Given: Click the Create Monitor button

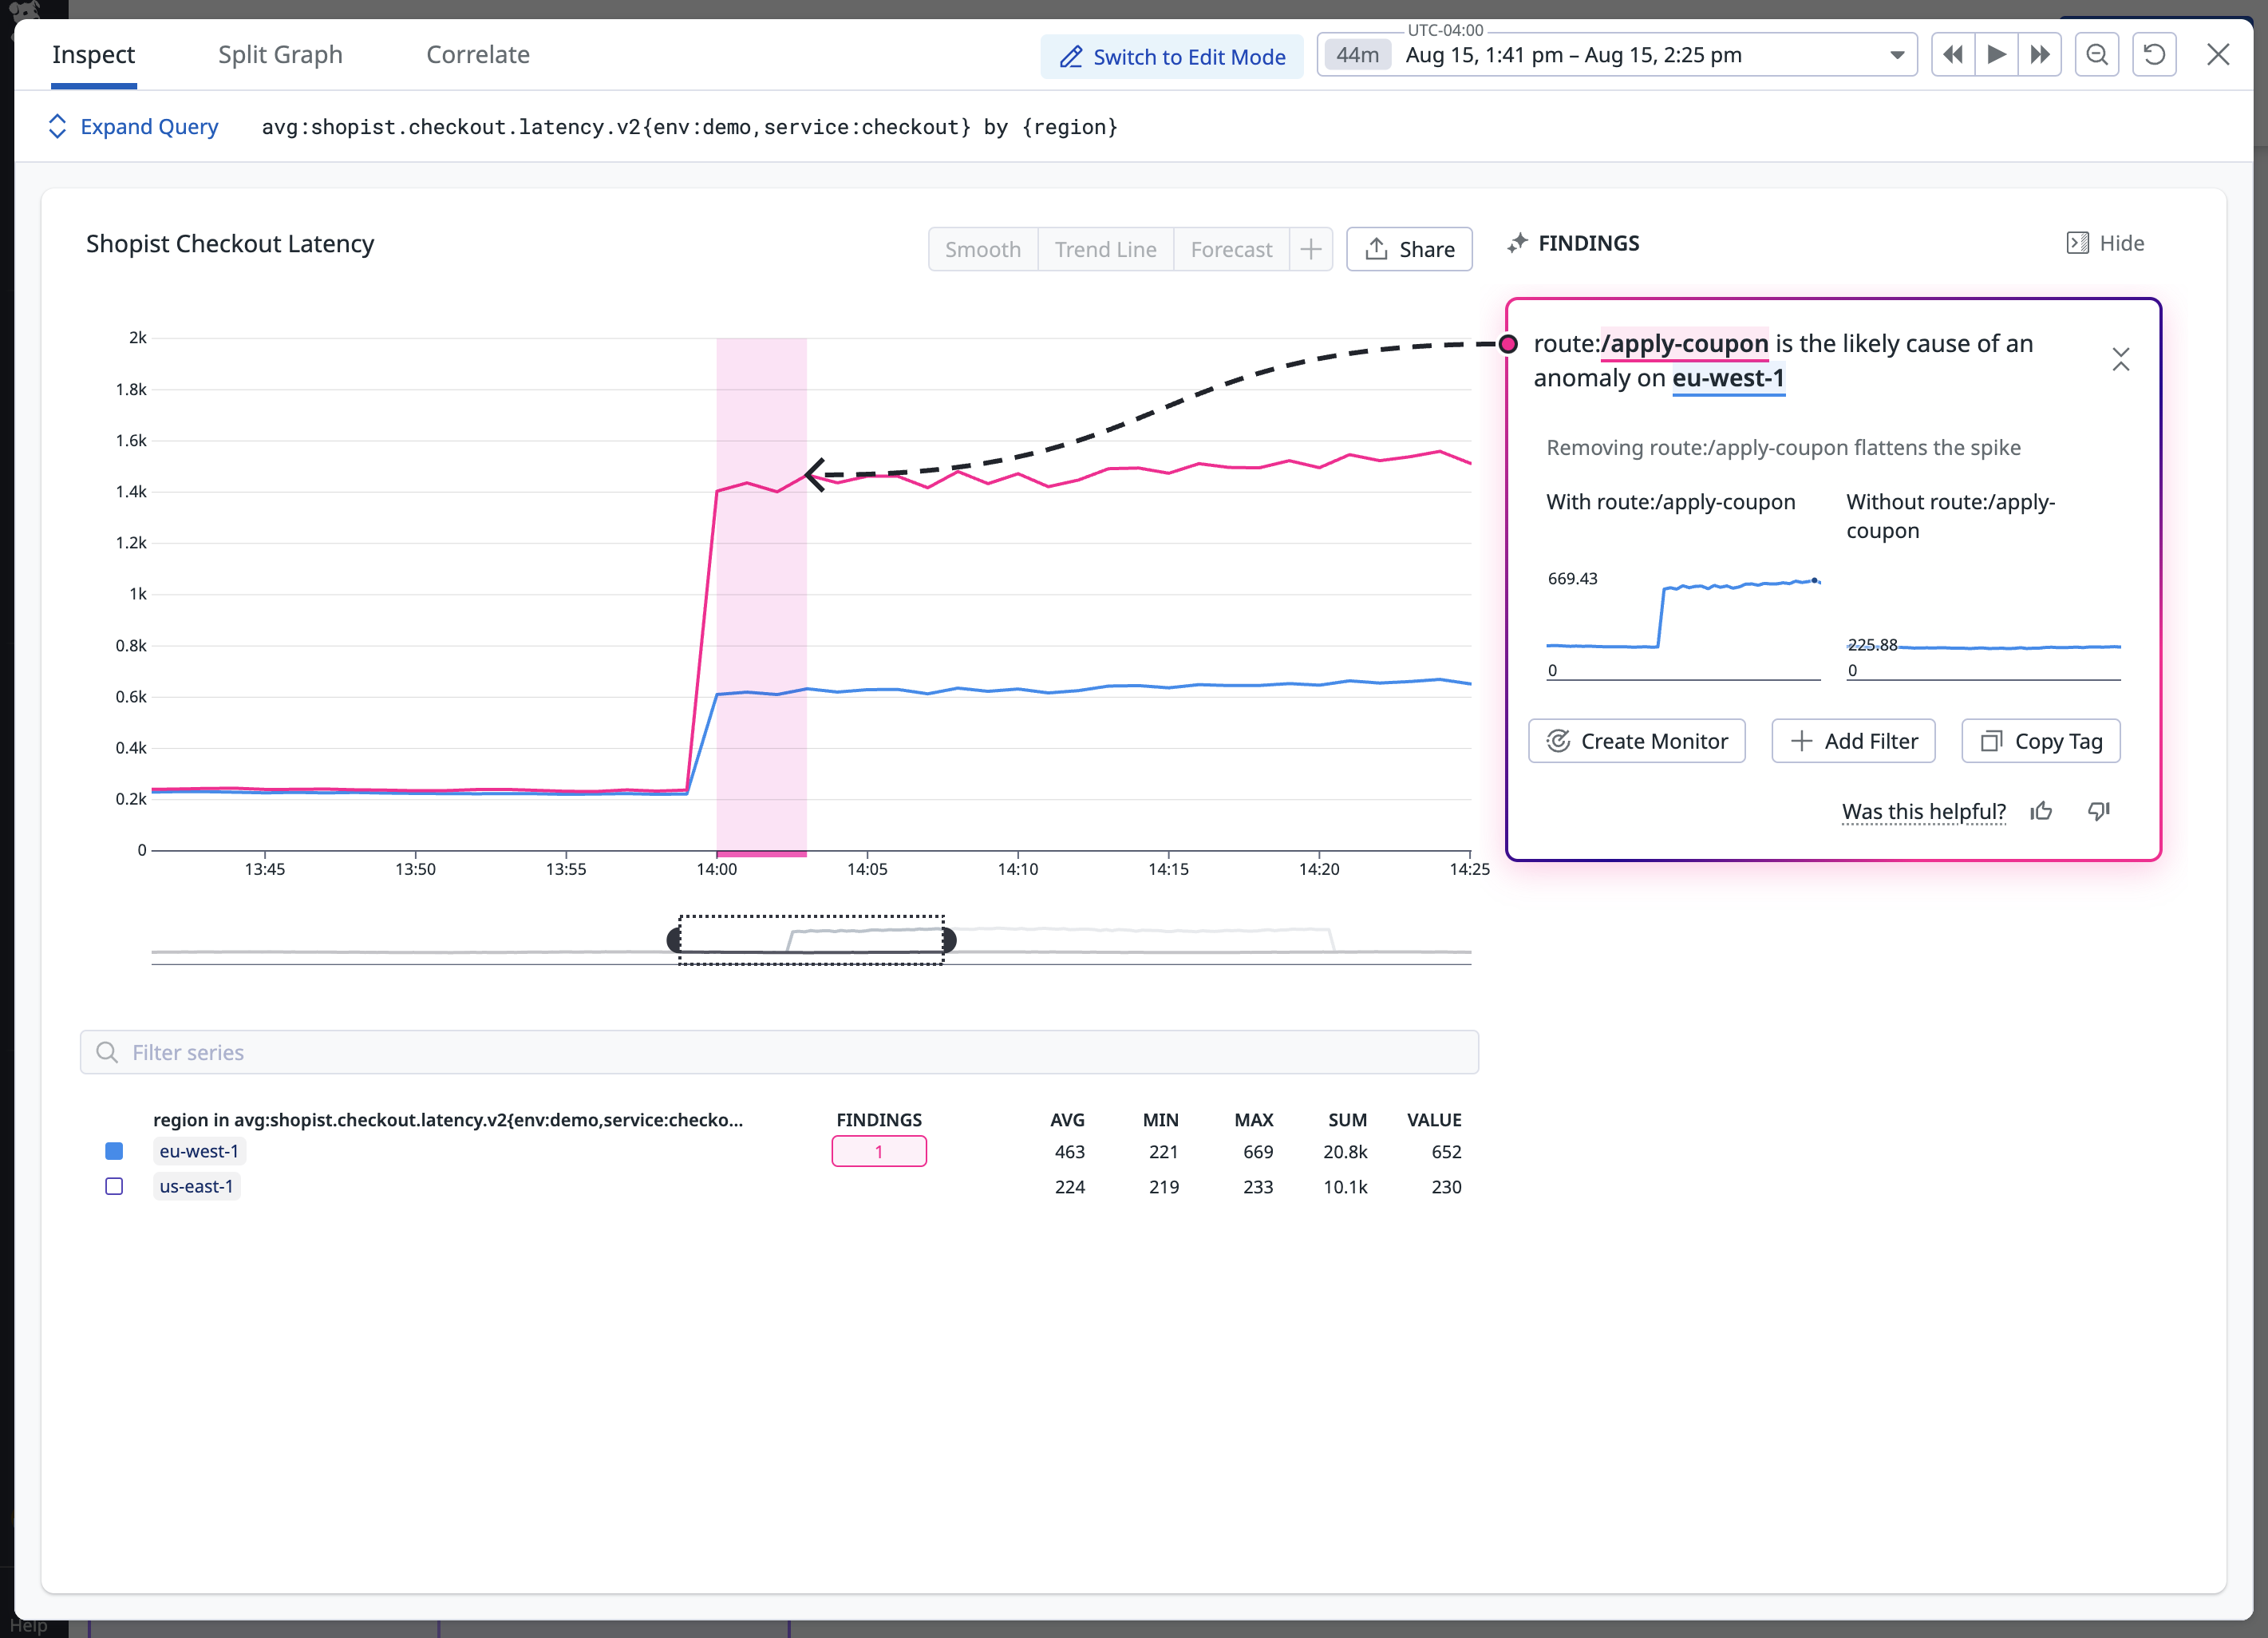Looking at the screenshot, I should [1636, 741].
